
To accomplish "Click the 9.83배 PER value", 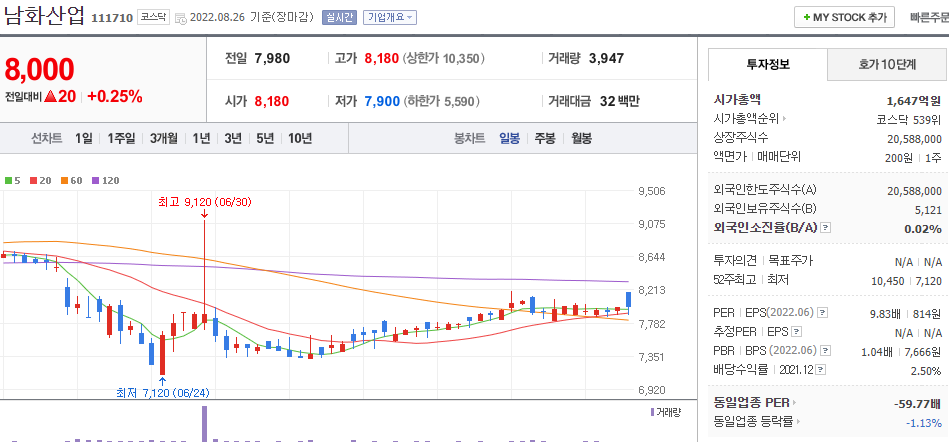I will click(x=885, y=314).
